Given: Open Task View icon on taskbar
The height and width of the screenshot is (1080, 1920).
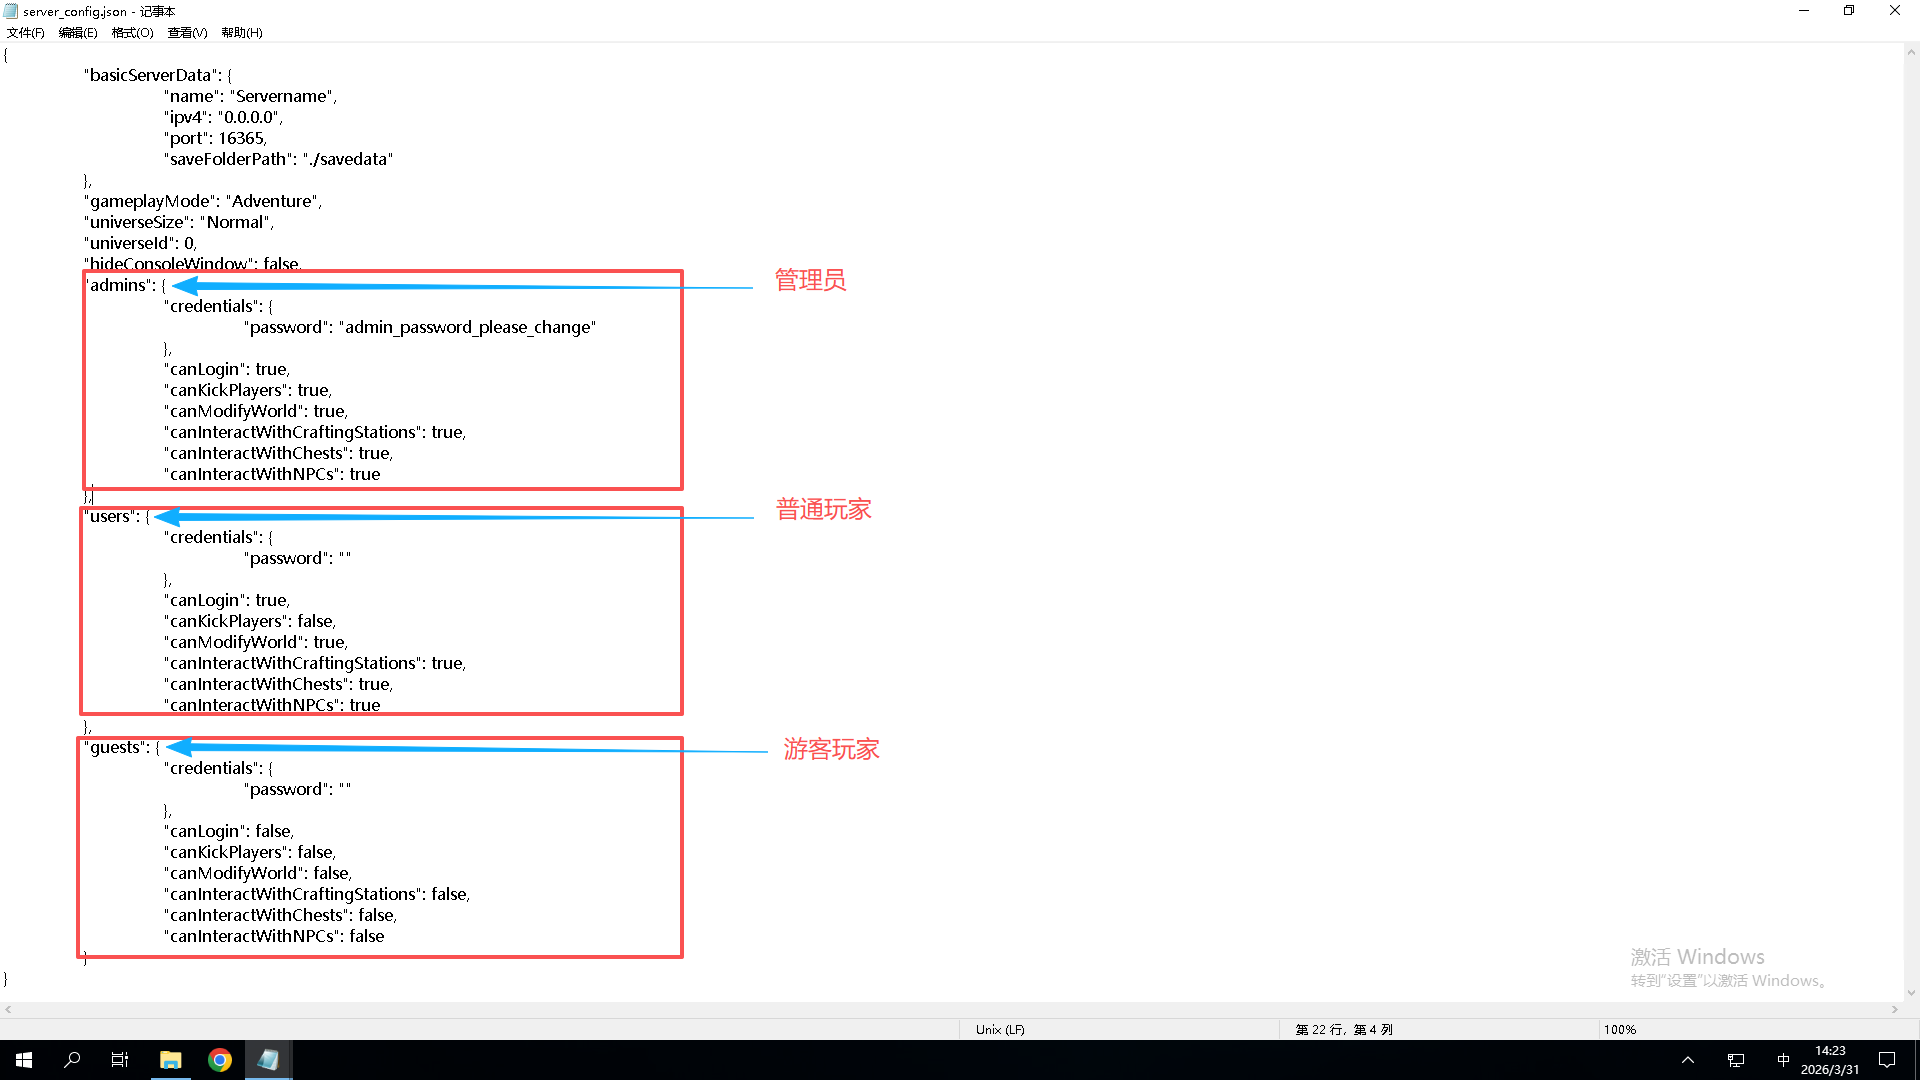Looking at the screenshot, I should tap(120, 1060).
